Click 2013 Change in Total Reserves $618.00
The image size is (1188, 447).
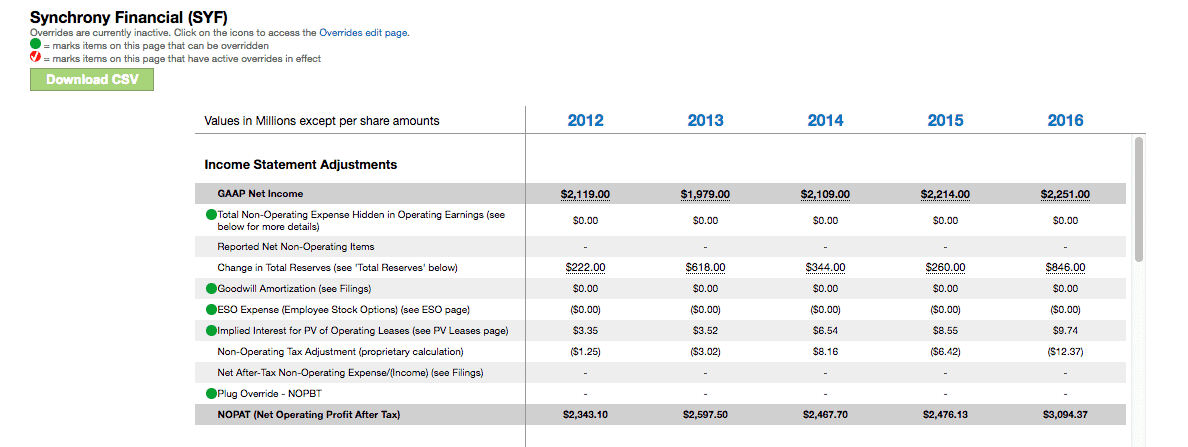click(705, 267)
